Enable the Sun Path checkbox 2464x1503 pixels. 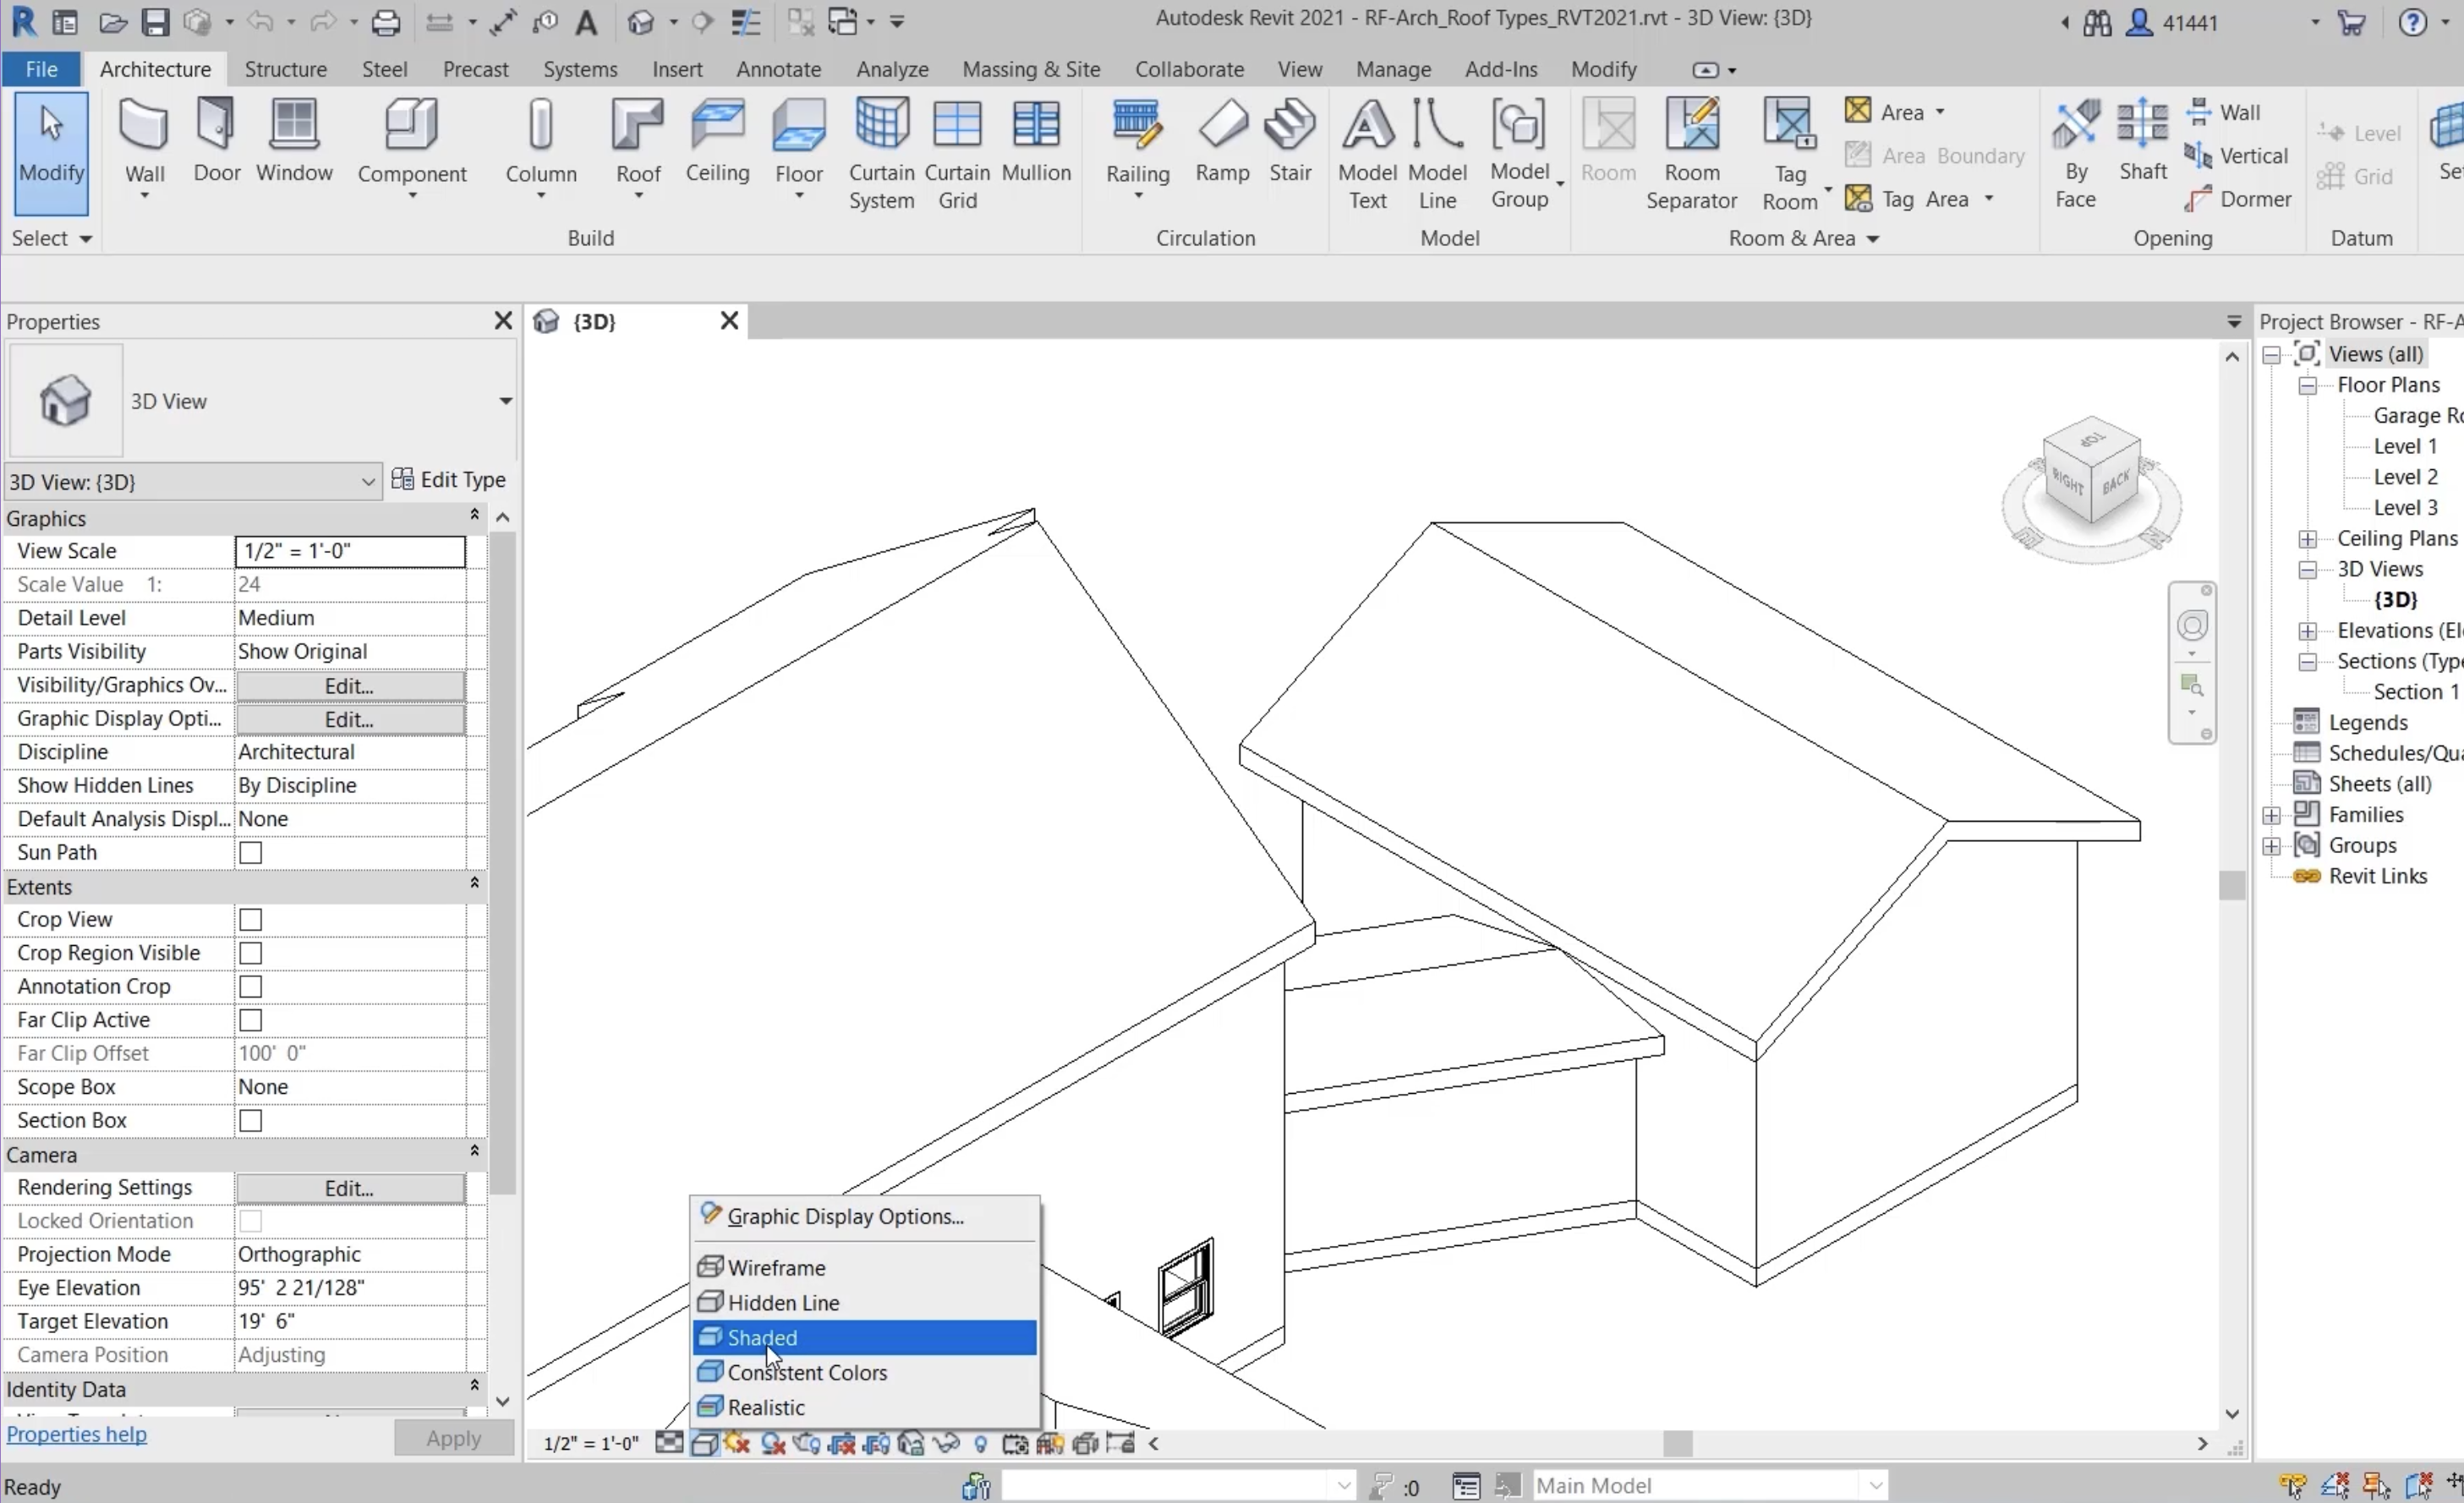click(x=251, y=853)
